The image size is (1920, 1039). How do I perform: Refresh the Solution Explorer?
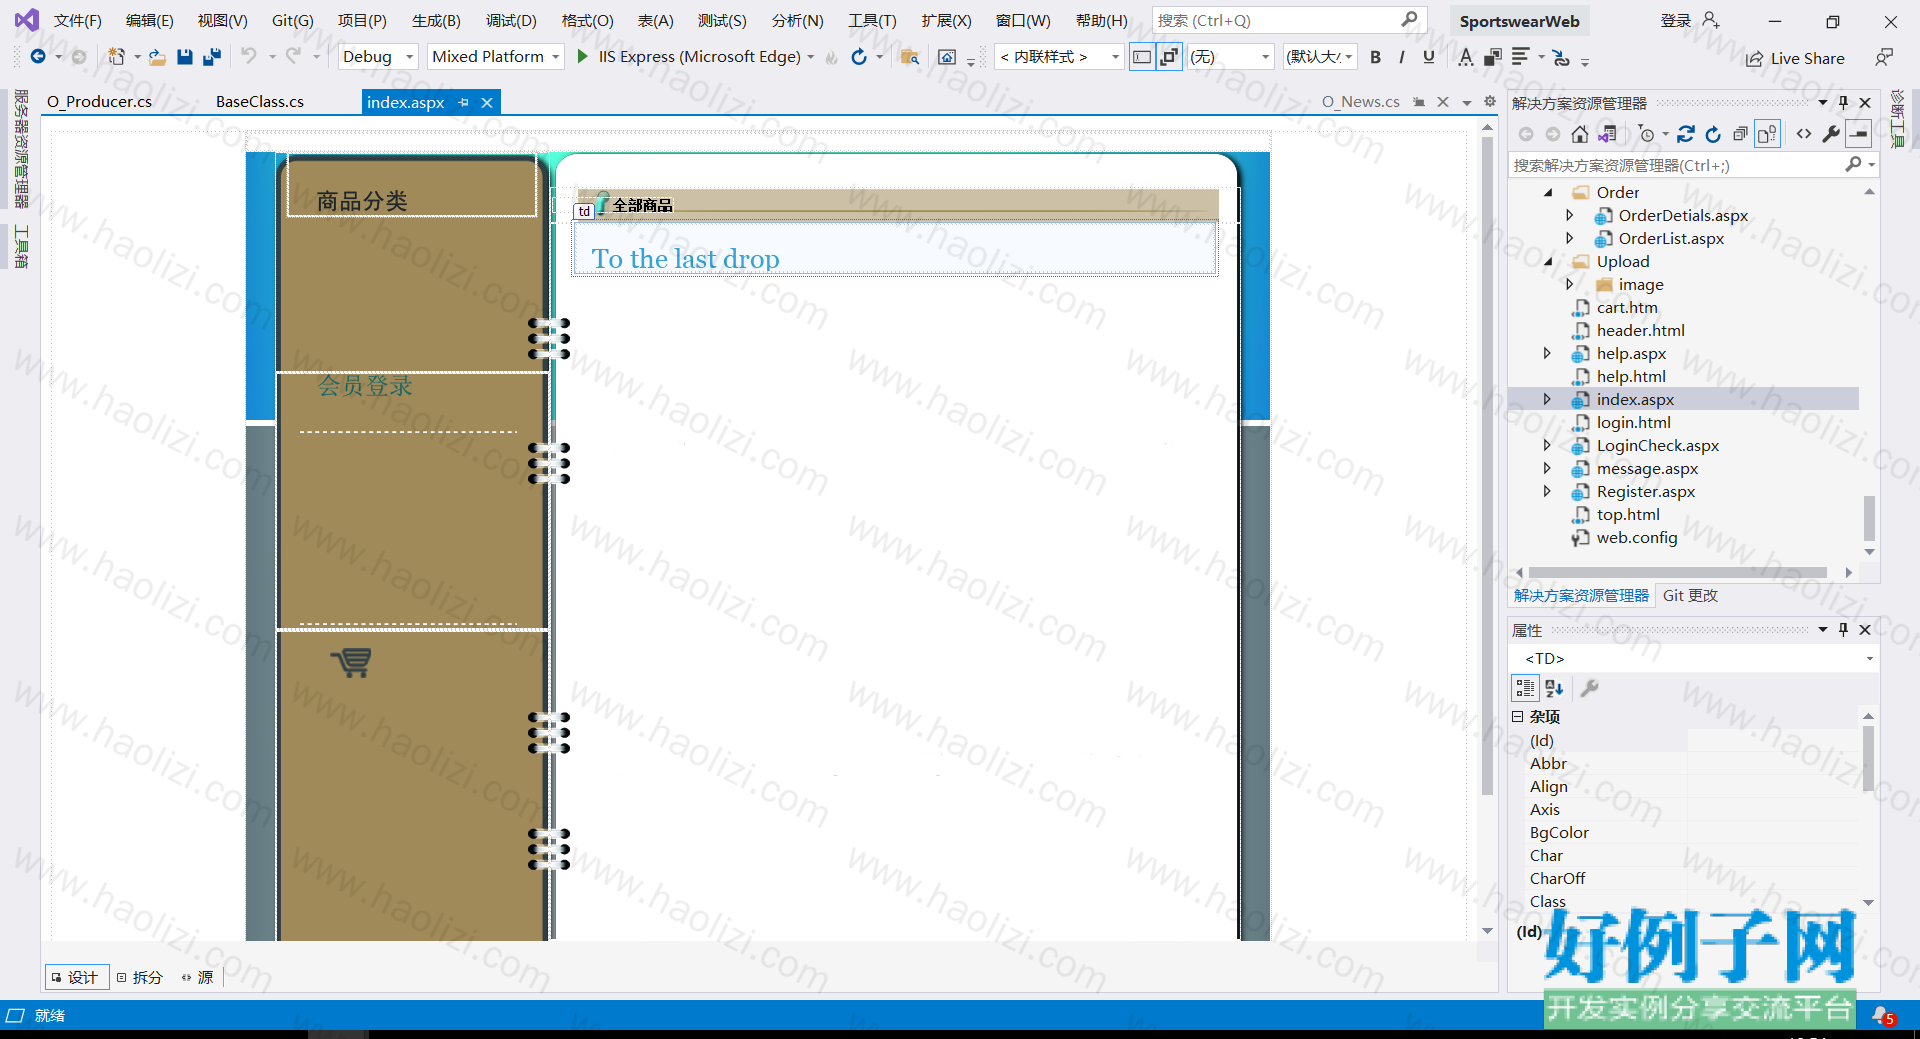coord(1713,134)
